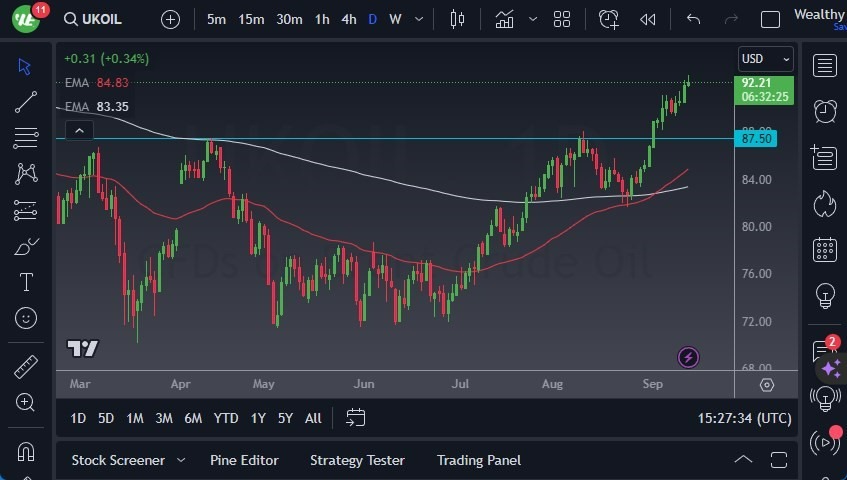Open the alerts alarm clock panel
The height and width of the screenshot is (480, 847).
(x=825, y=111)
